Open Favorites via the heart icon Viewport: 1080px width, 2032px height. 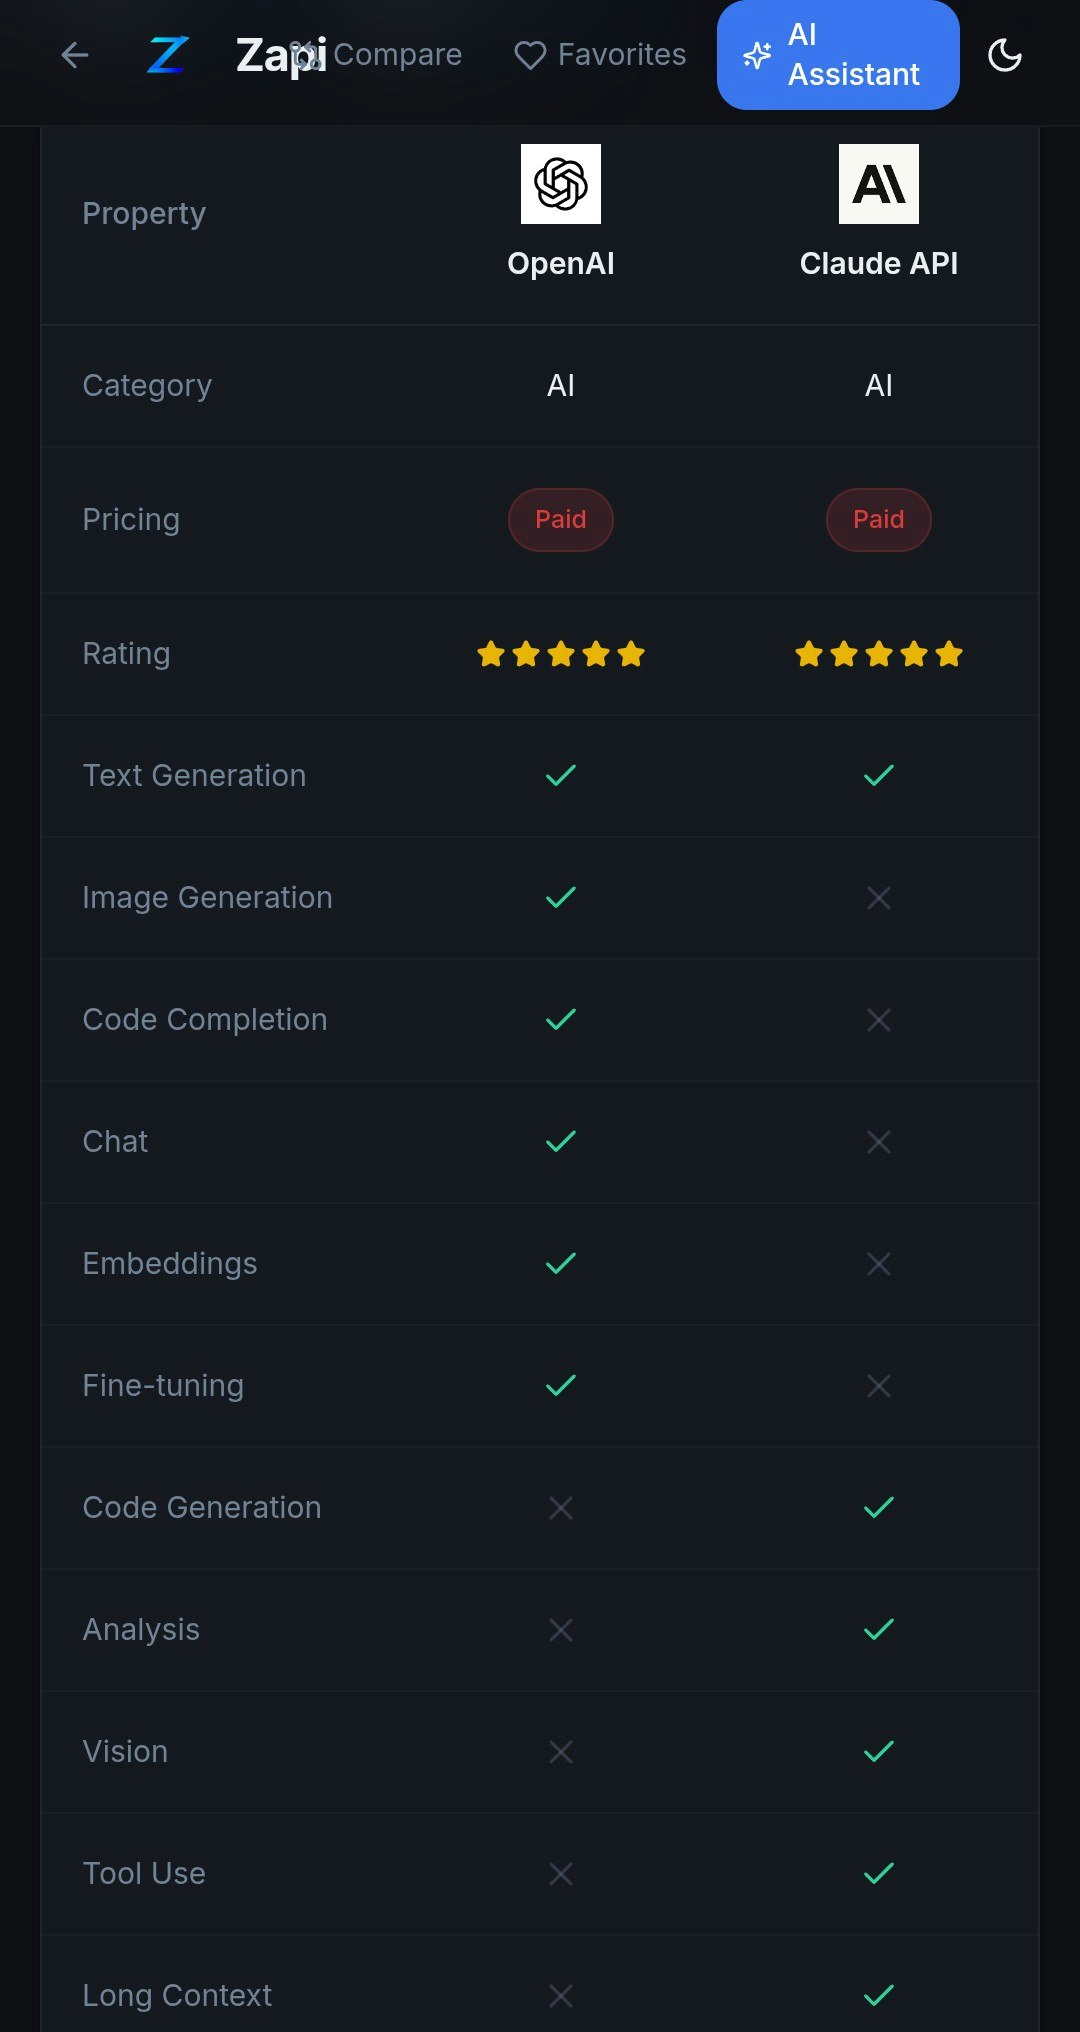point(529,55)
